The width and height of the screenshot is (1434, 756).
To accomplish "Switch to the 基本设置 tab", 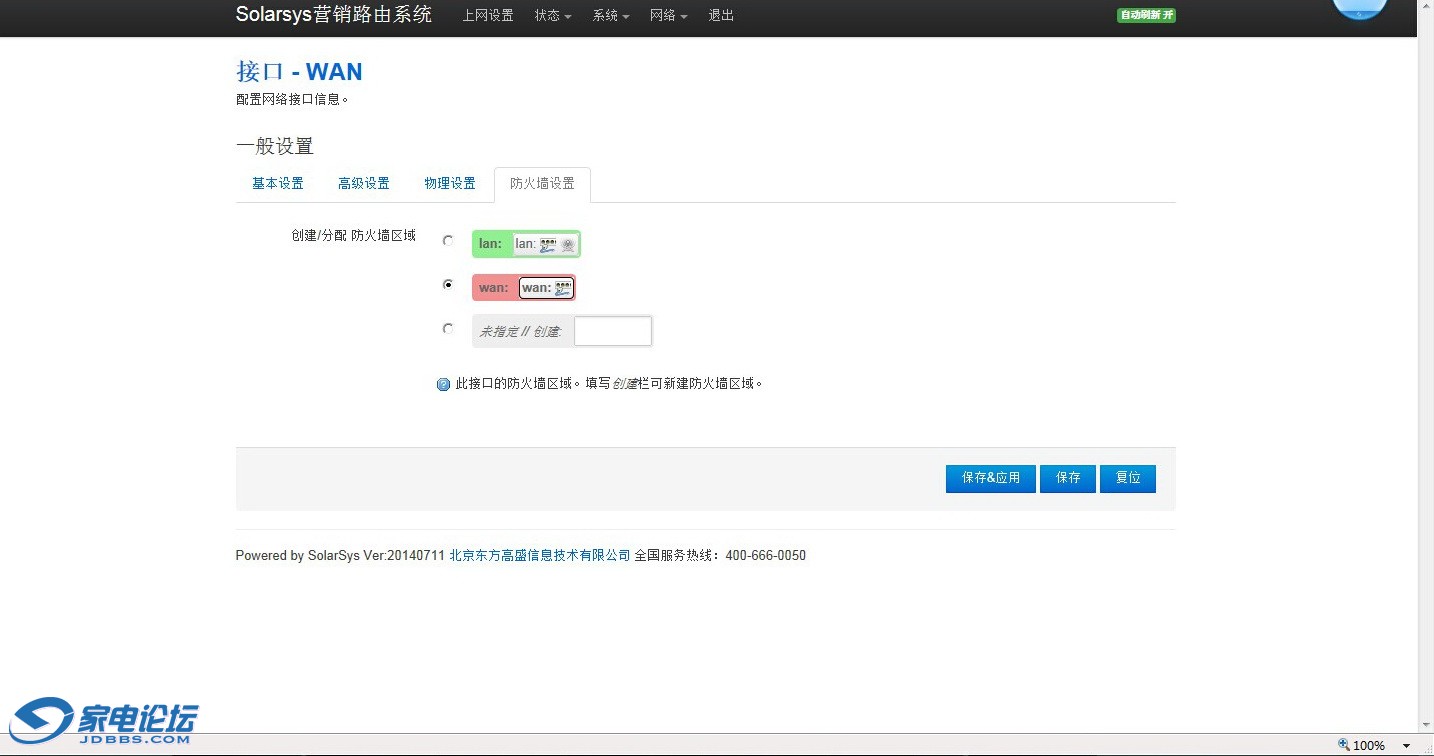I will tap(278, 184).
